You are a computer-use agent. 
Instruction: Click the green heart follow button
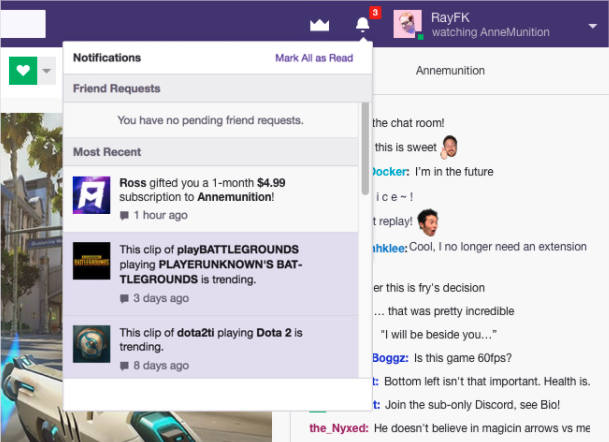[23, 71]
